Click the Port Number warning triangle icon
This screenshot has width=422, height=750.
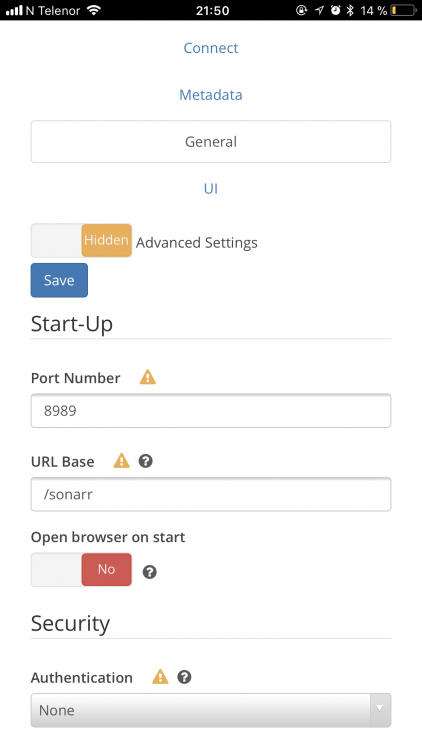[148, 377]
